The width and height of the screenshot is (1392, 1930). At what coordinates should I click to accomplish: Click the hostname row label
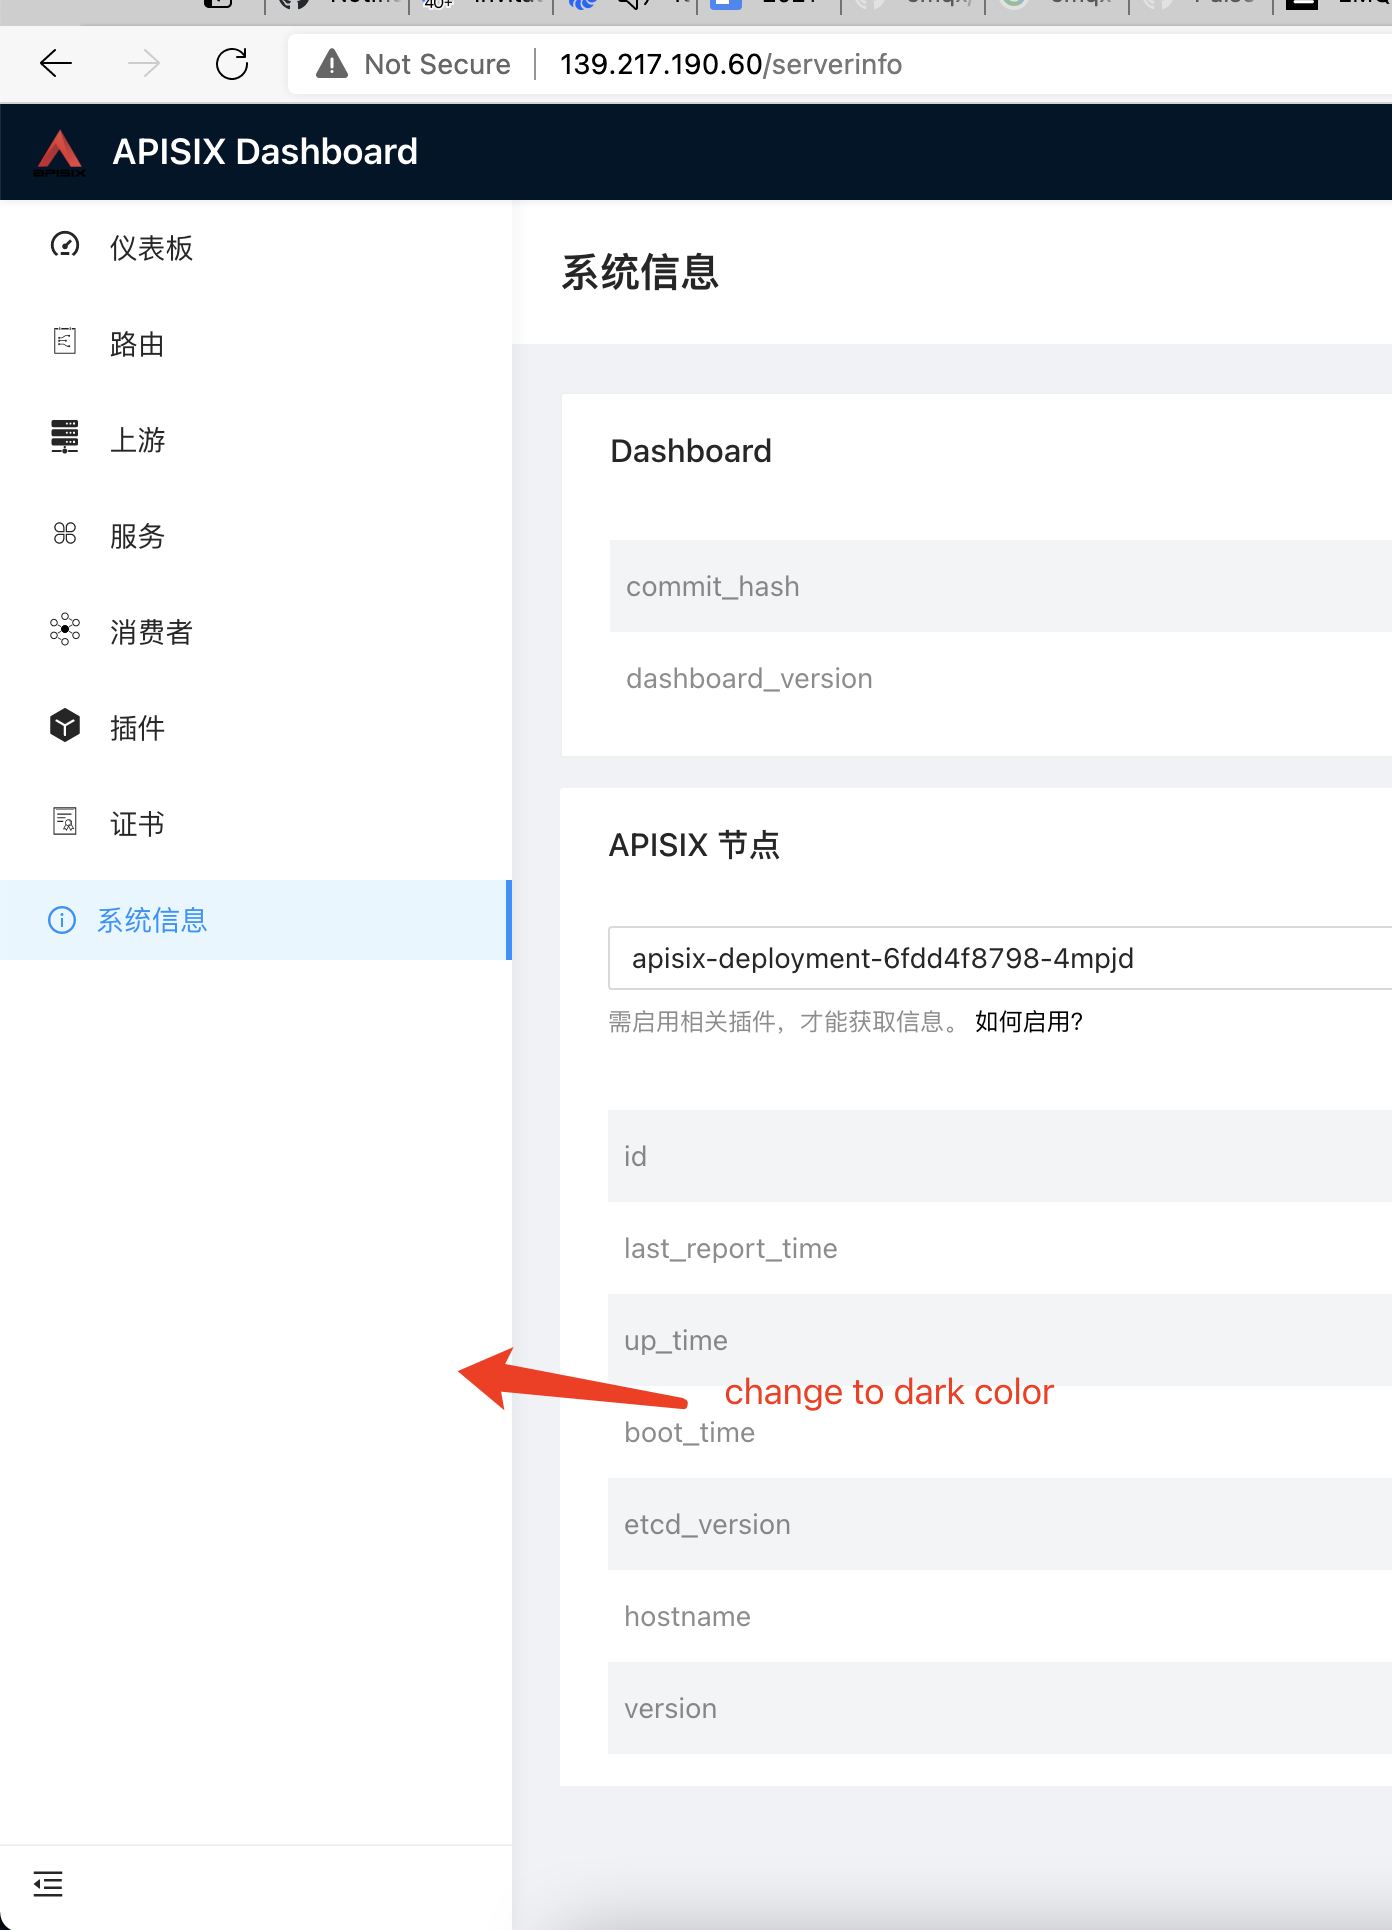(687, 1616)
